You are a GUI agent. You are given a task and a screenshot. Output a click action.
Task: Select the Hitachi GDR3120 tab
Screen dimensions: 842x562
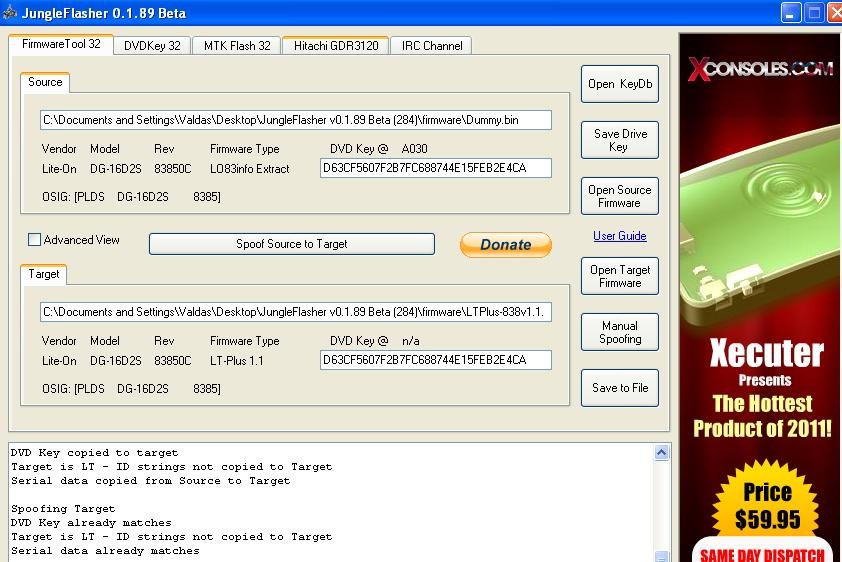click(336, 45)
